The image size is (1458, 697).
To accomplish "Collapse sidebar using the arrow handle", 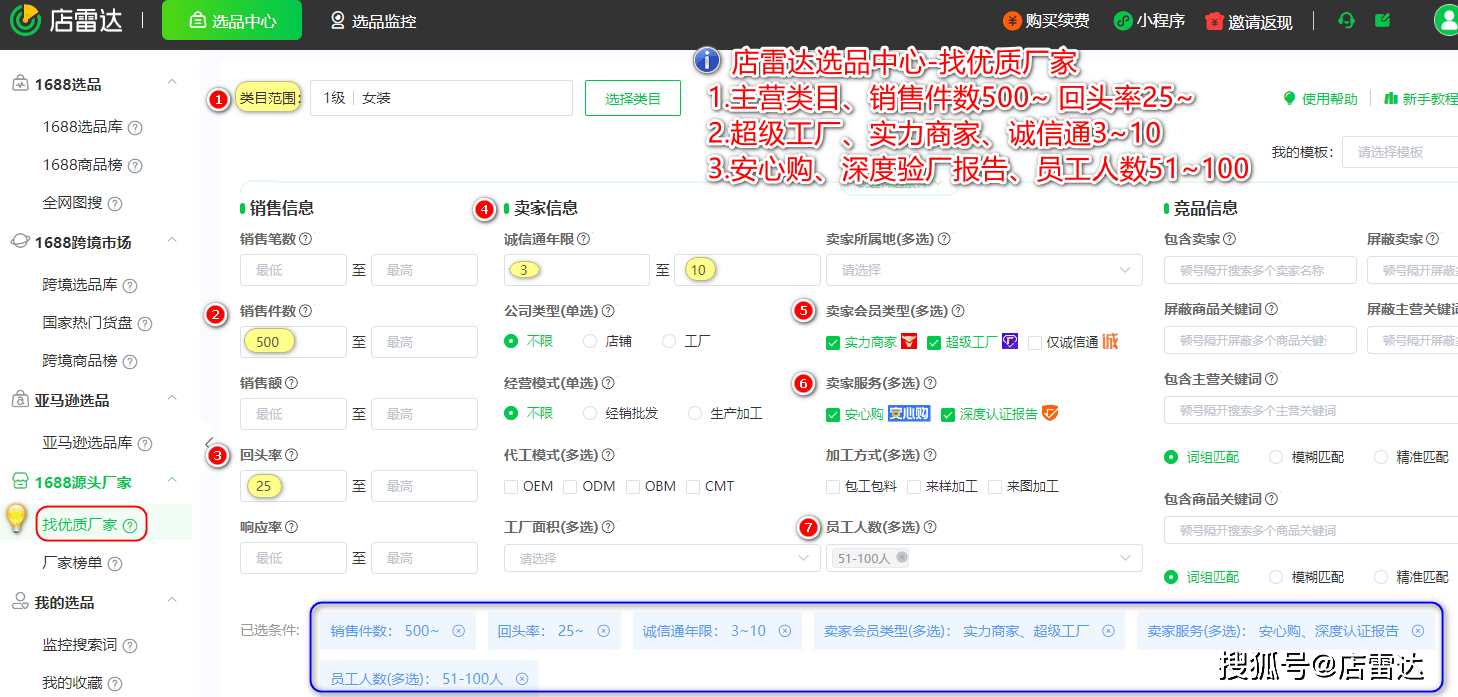I will pos(209,442).
